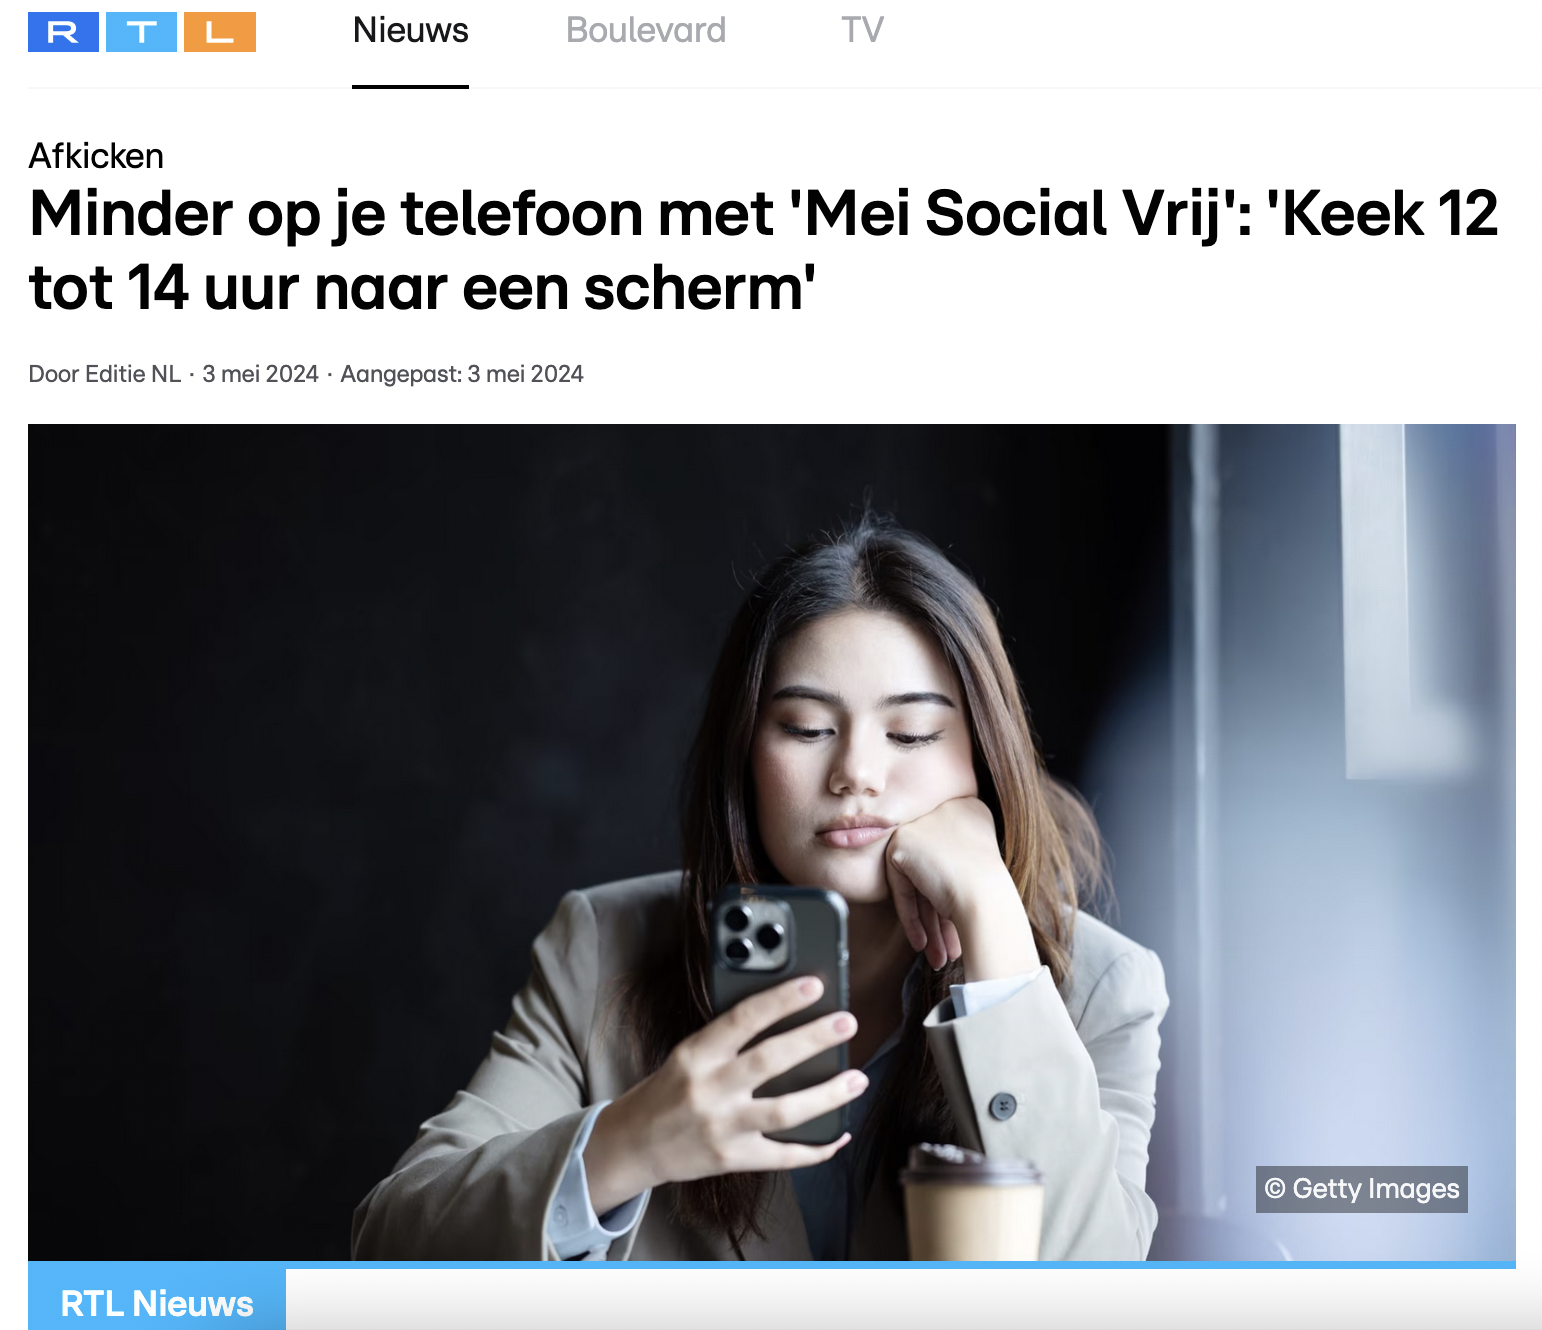The height and width of the screenshot is (1330, 1542).
Task: Switch to the Boulevard tab
Action: [x=646, y=30]
